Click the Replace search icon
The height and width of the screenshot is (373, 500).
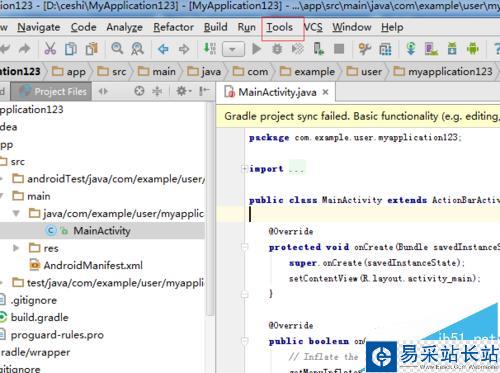(x=137, y=49)
